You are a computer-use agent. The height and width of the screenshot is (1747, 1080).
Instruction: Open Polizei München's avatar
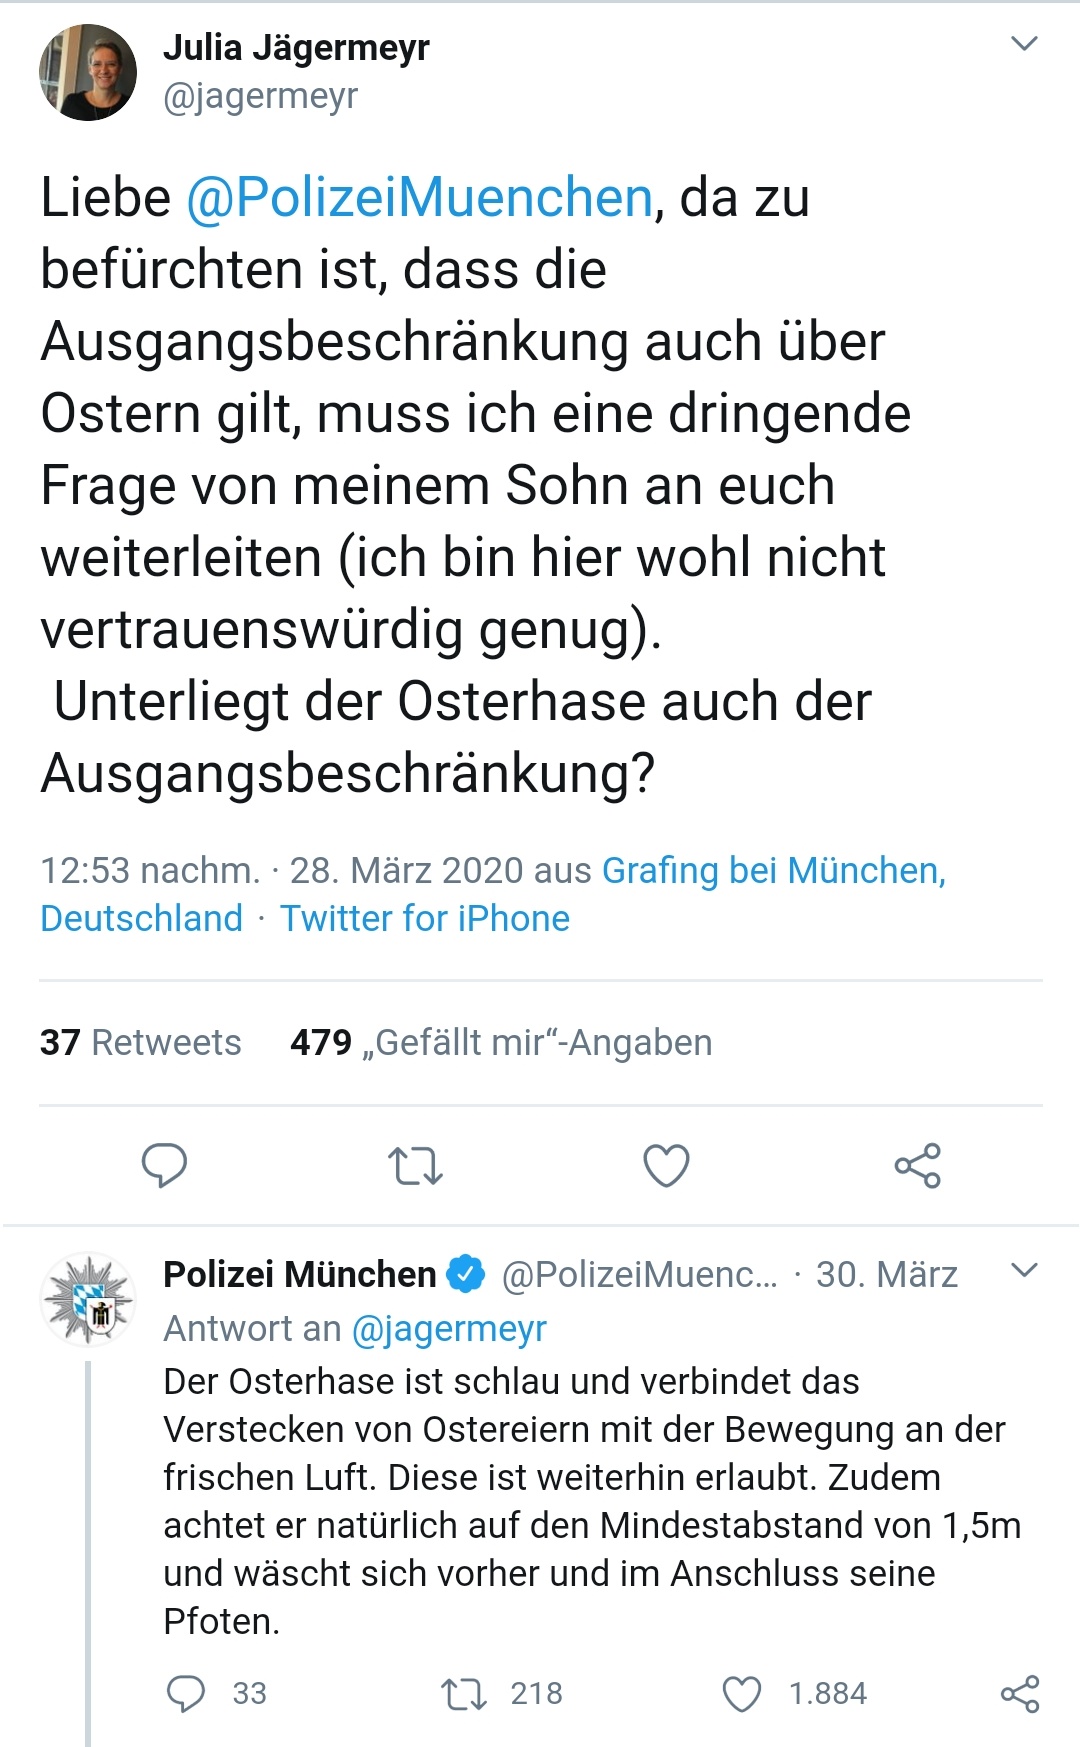(88, 1299)
